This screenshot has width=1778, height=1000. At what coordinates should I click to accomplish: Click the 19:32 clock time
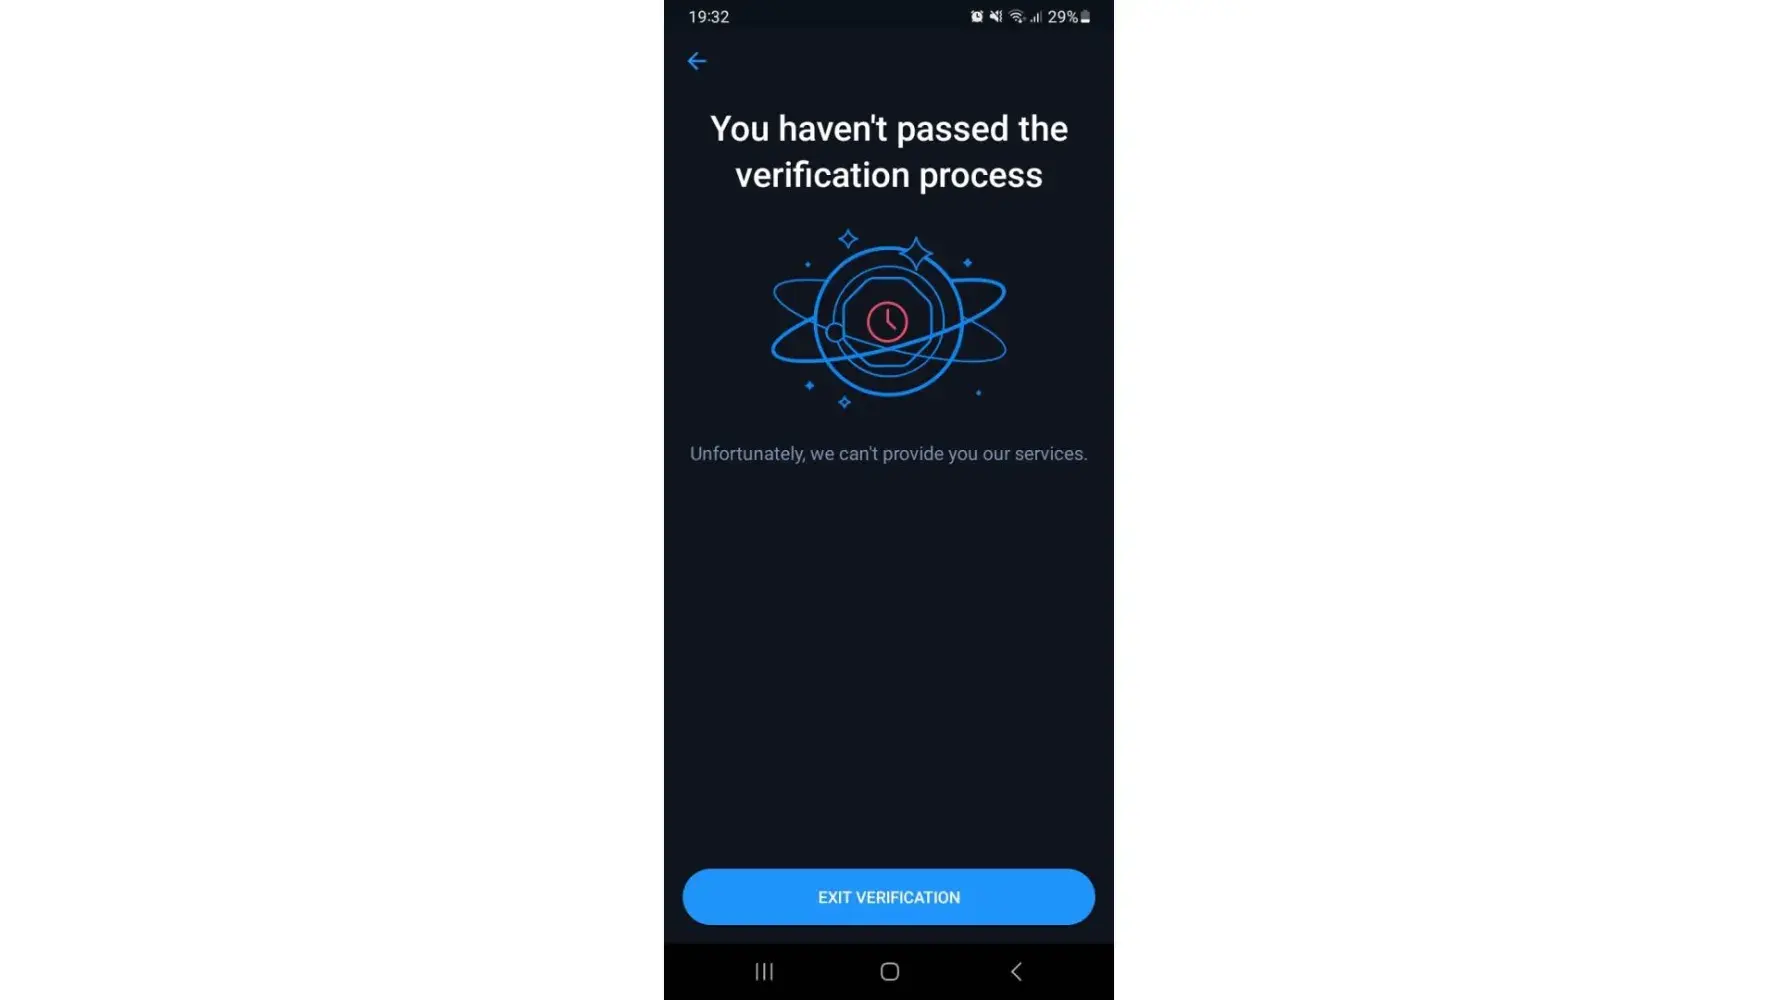708,17
